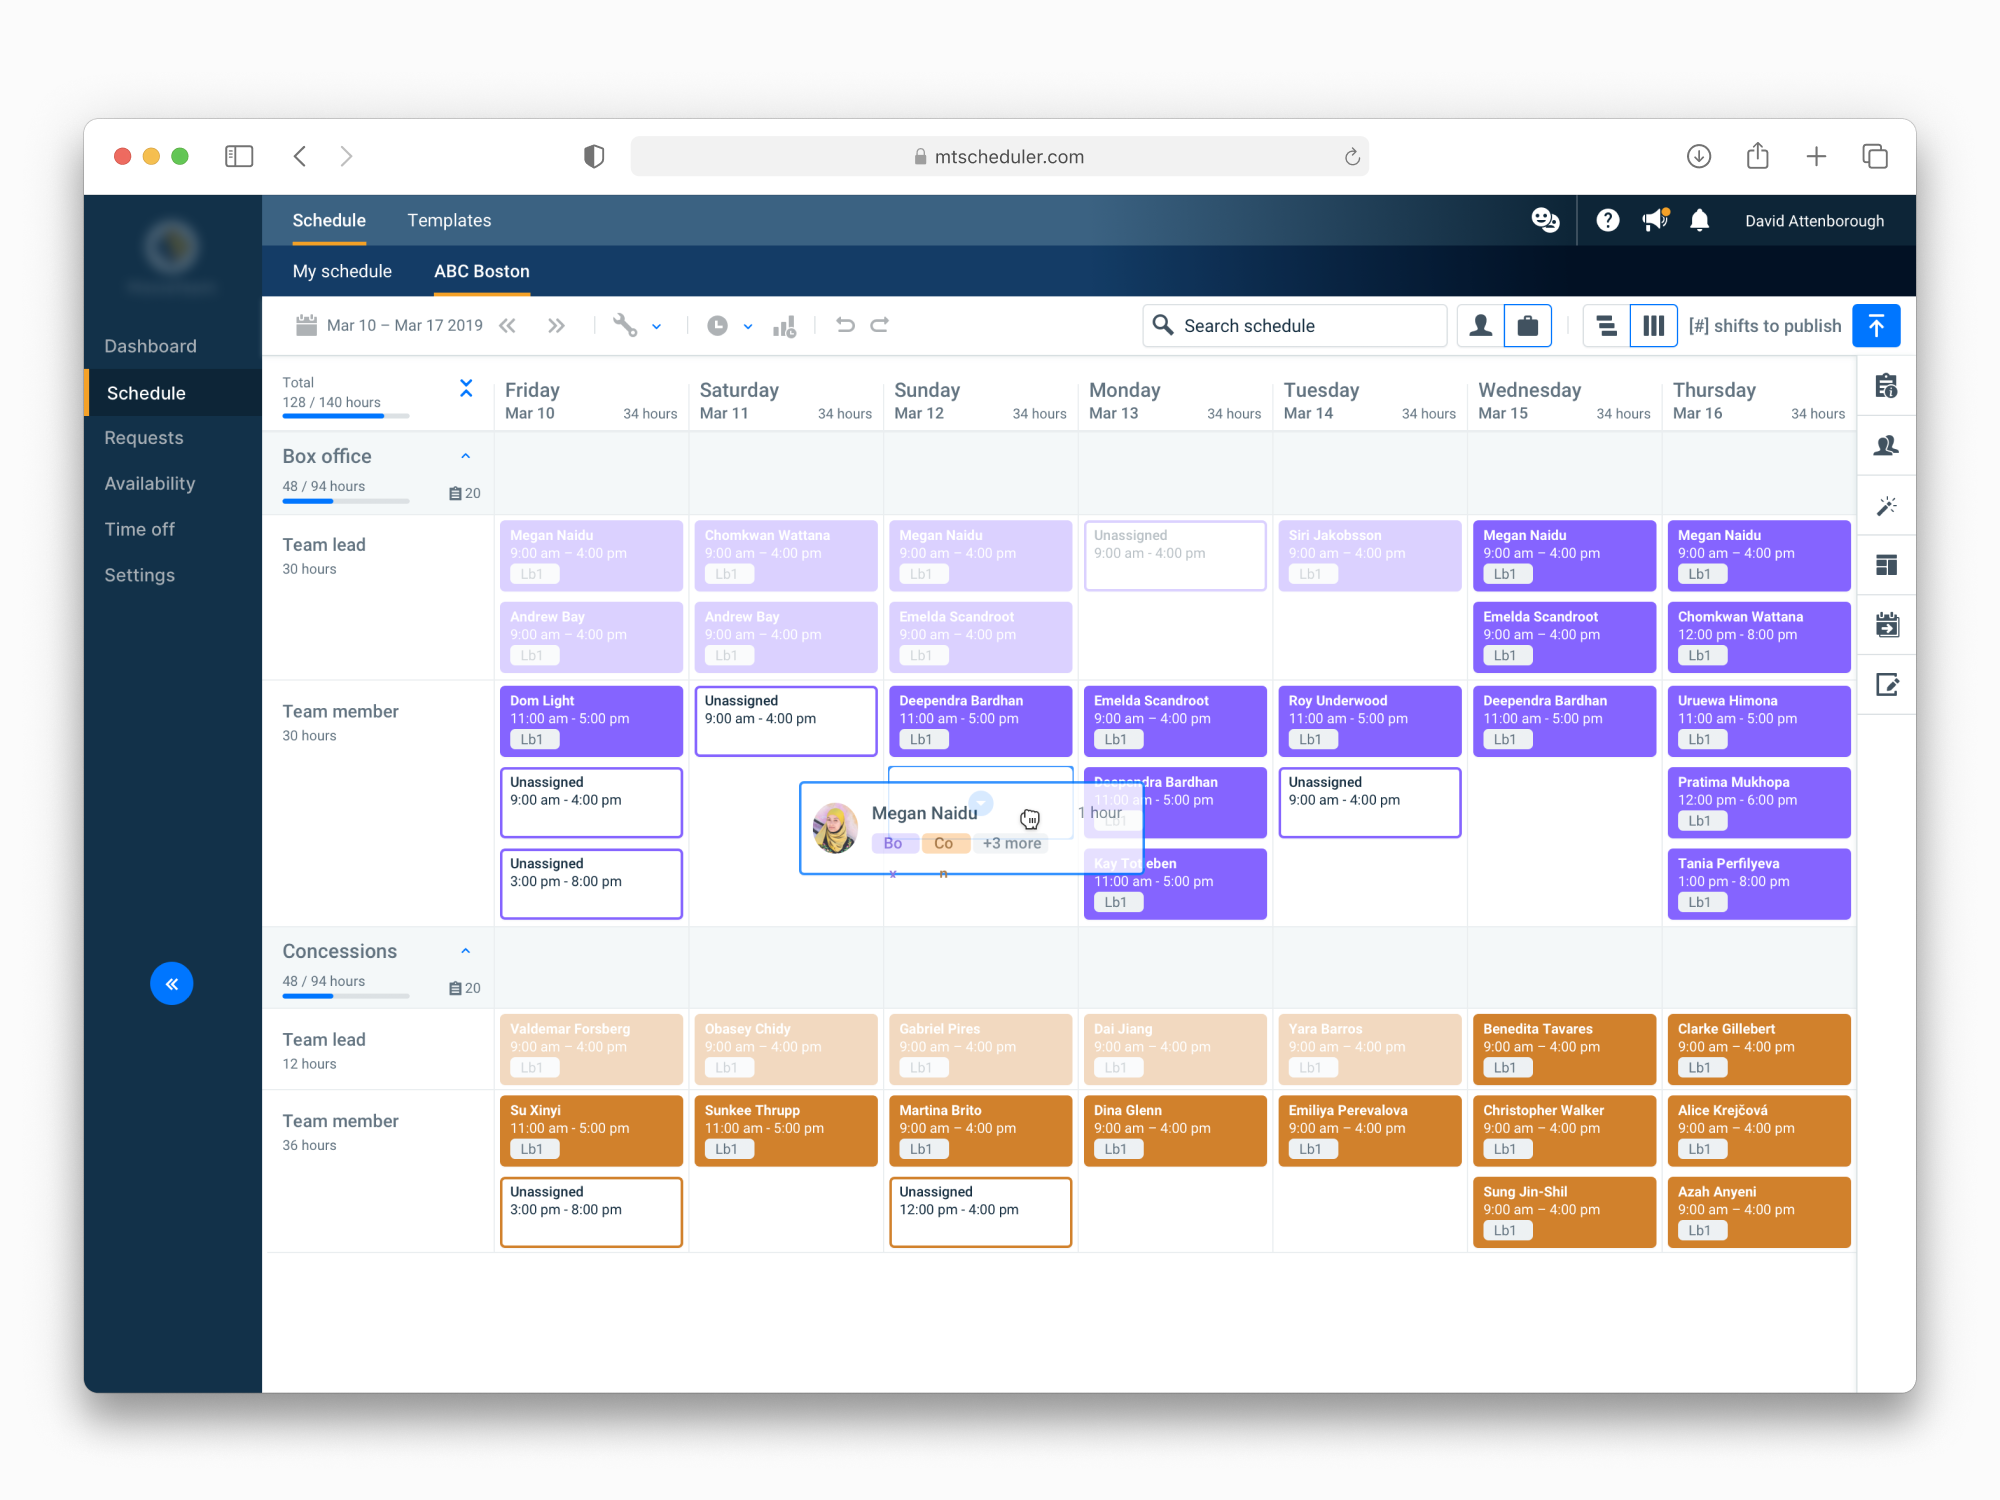Open Requests in the sidebar
Screen dimensions: 2000x1500
144,438
